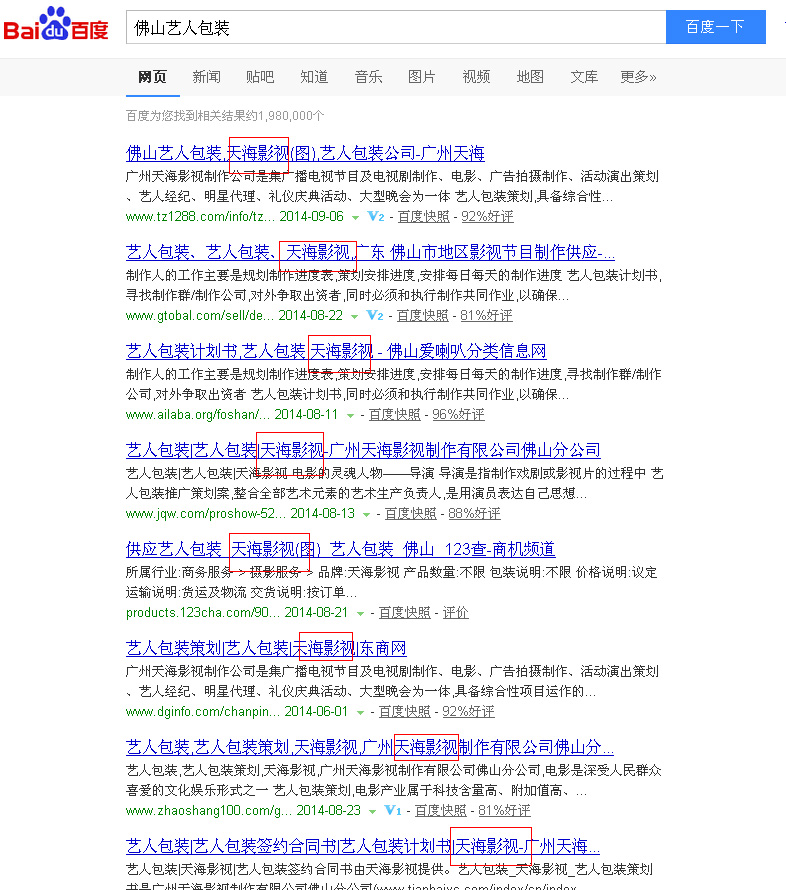Click 81%好评 on the zhaoshang100.com result
Image resolution: width=786 pixels, height=890 pixels.
tap(504, 811)
